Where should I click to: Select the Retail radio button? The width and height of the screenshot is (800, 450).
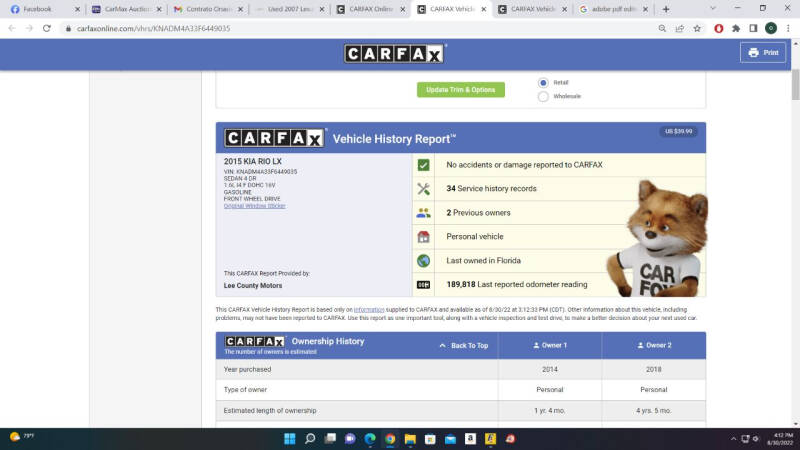point(543,82)
